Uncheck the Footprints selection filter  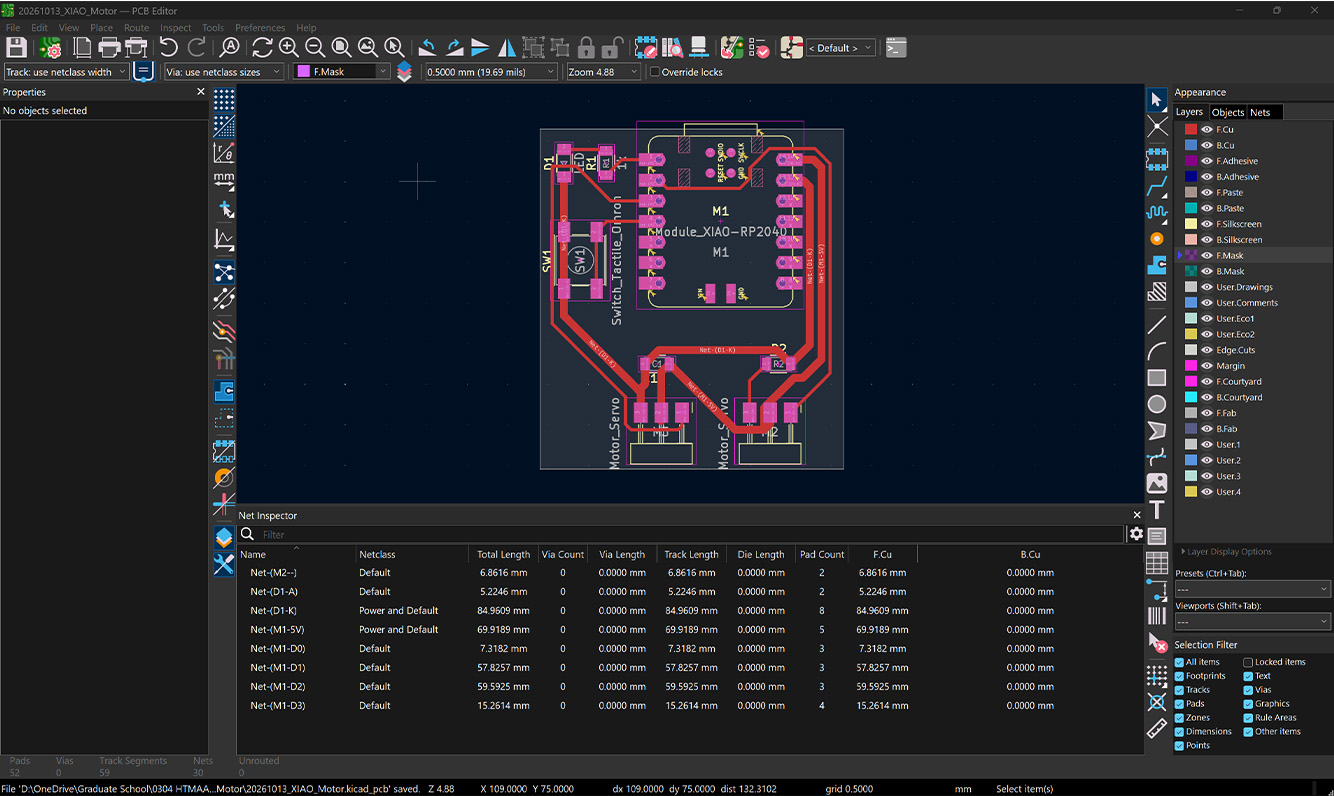[1179, 676]
